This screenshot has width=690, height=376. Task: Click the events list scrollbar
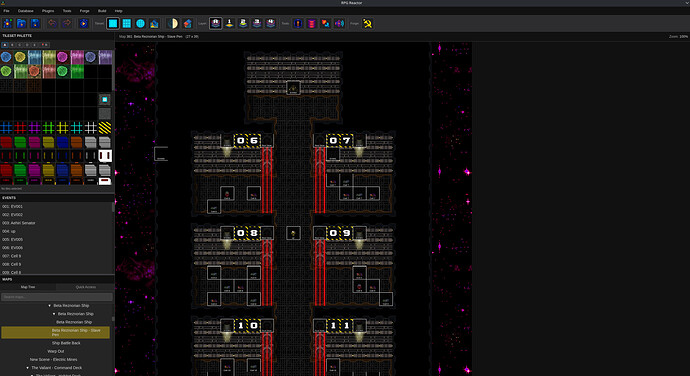(113, 207)
